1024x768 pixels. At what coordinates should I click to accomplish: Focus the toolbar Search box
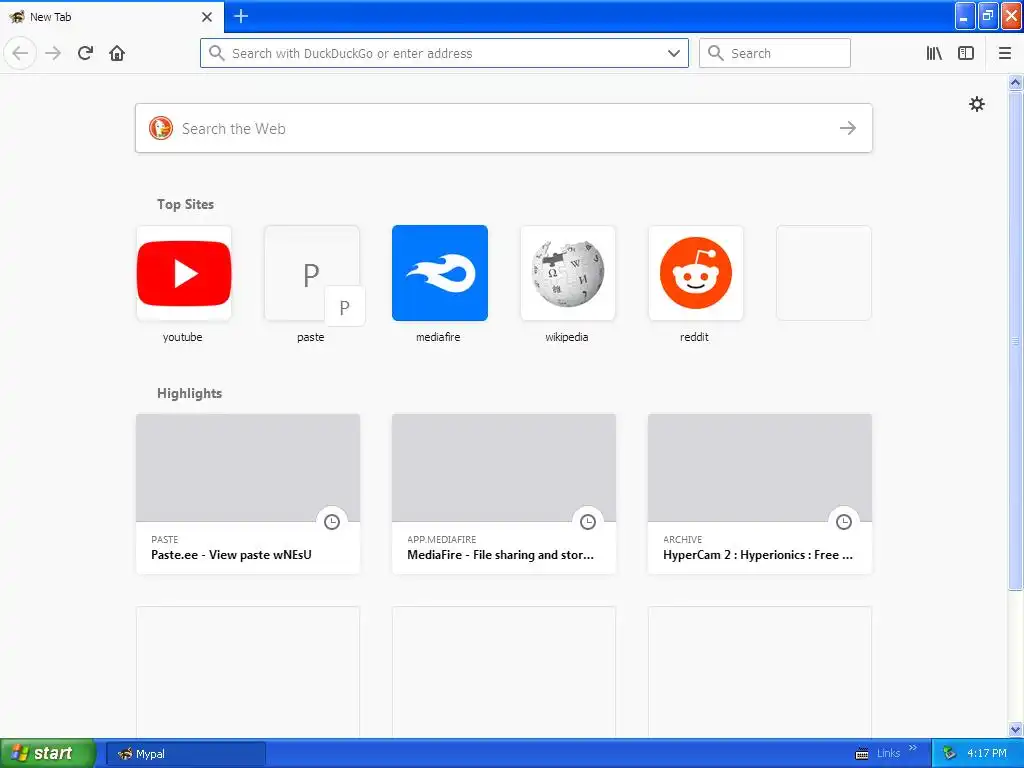pyautogui.click(x=775, y=53)
